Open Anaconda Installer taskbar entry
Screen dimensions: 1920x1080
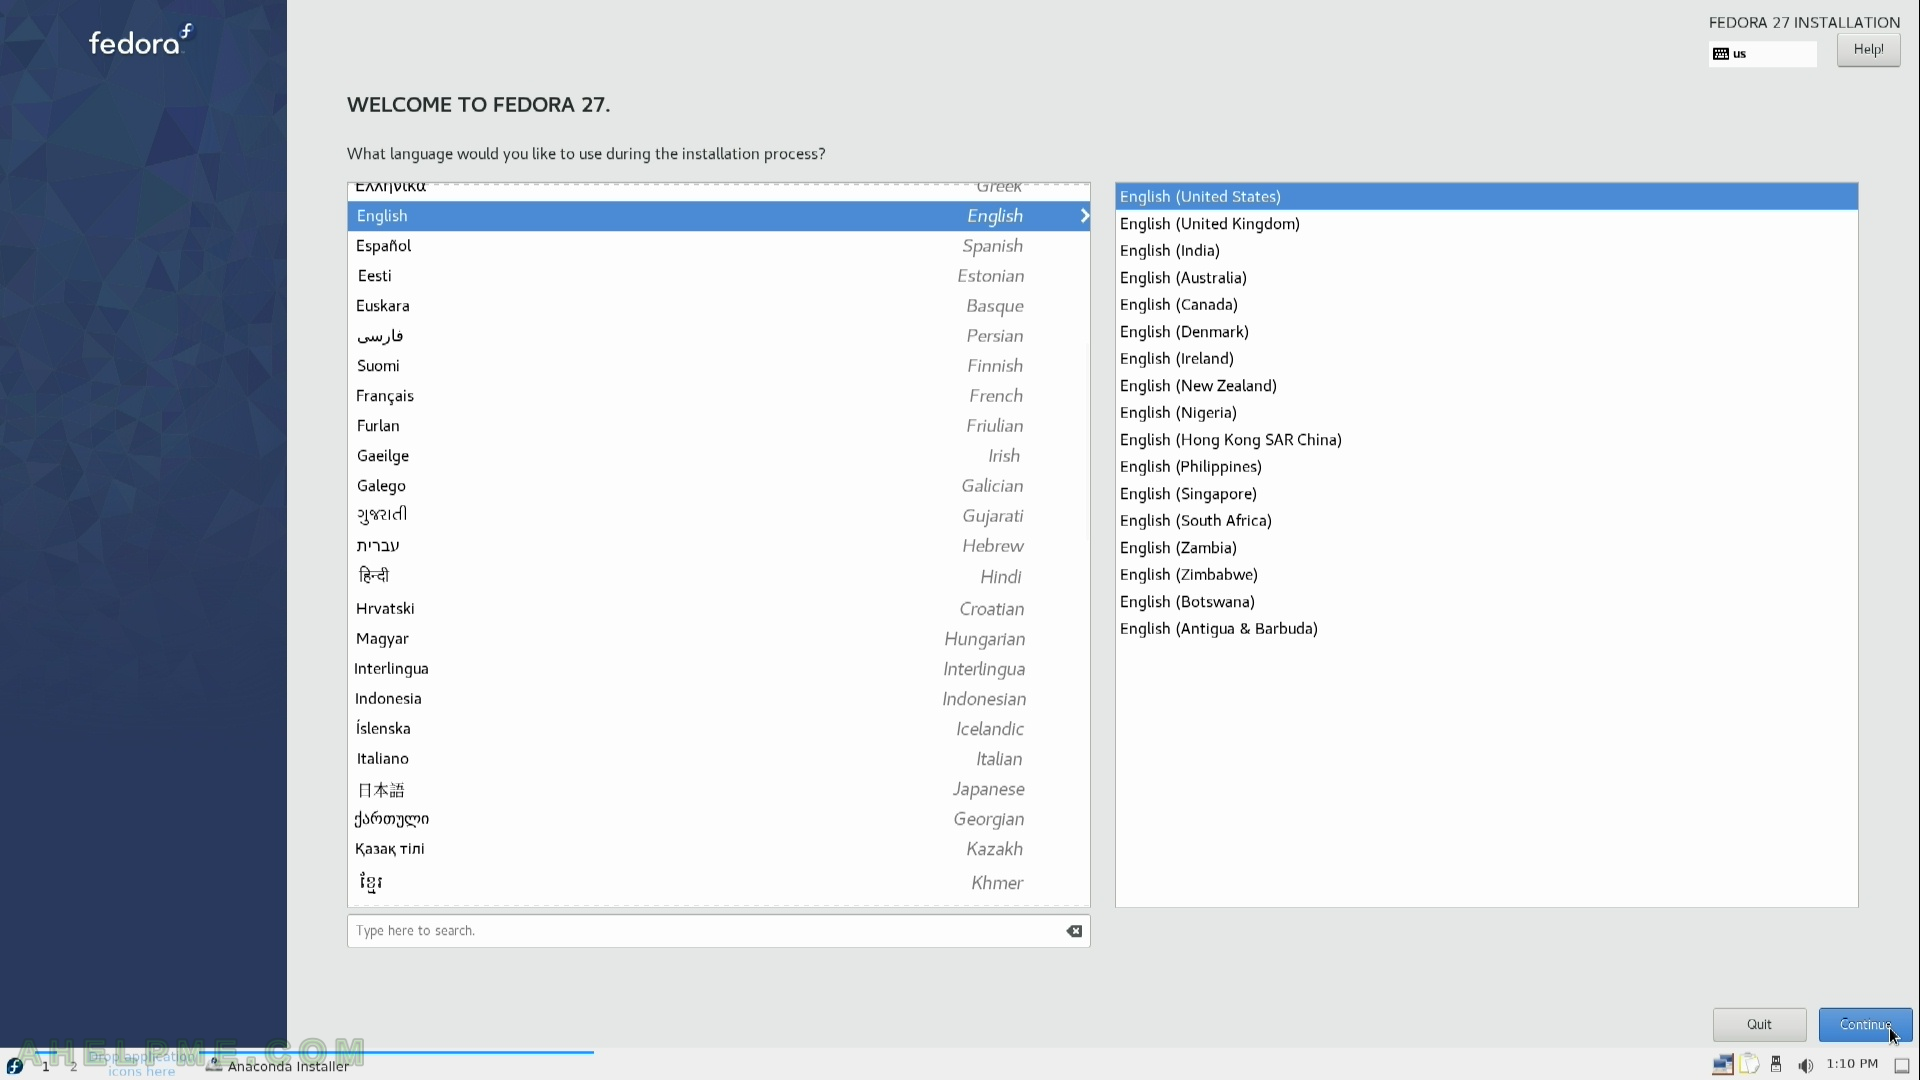tap(278, 1066)
